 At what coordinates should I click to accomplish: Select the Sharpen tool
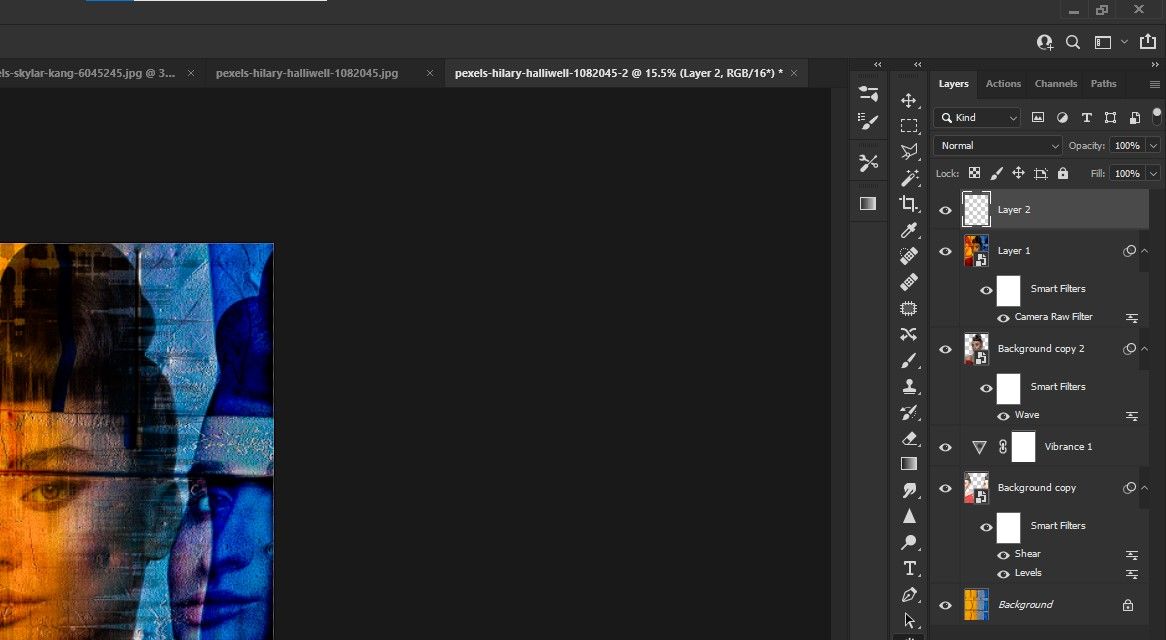[x=909, y=516]
